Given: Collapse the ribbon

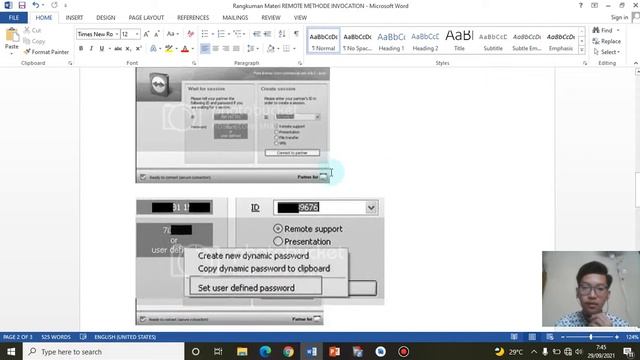Looking at the screenshot, I should coord(635,63).
